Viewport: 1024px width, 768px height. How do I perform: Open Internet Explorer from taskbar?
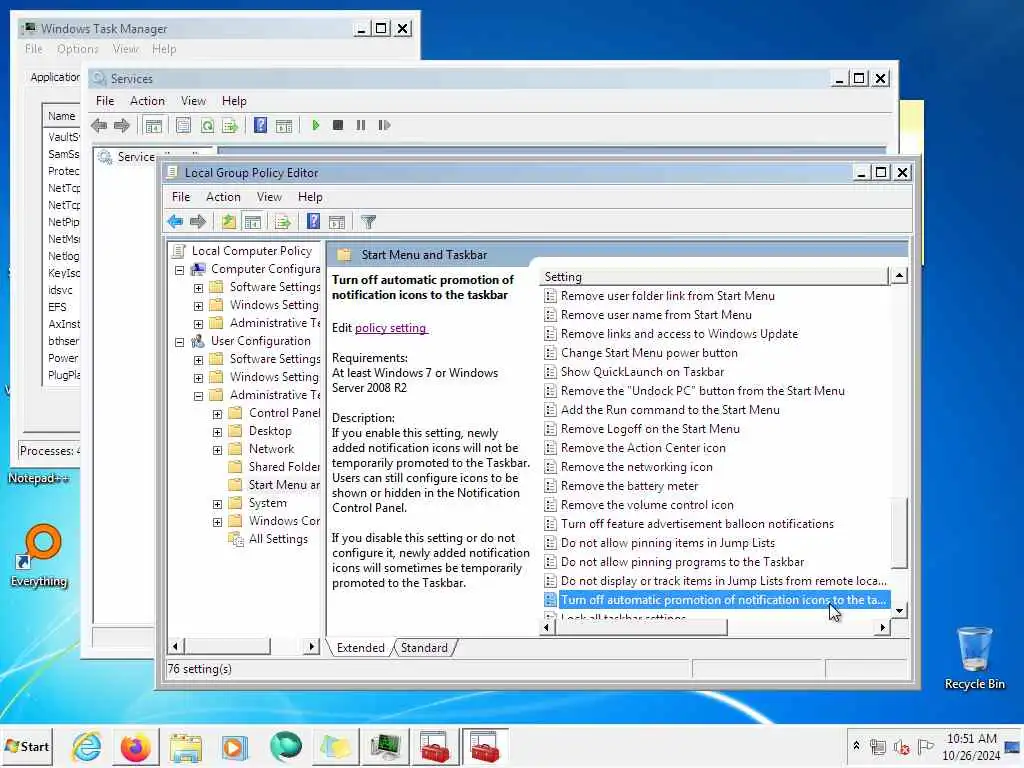pos(87,746)
